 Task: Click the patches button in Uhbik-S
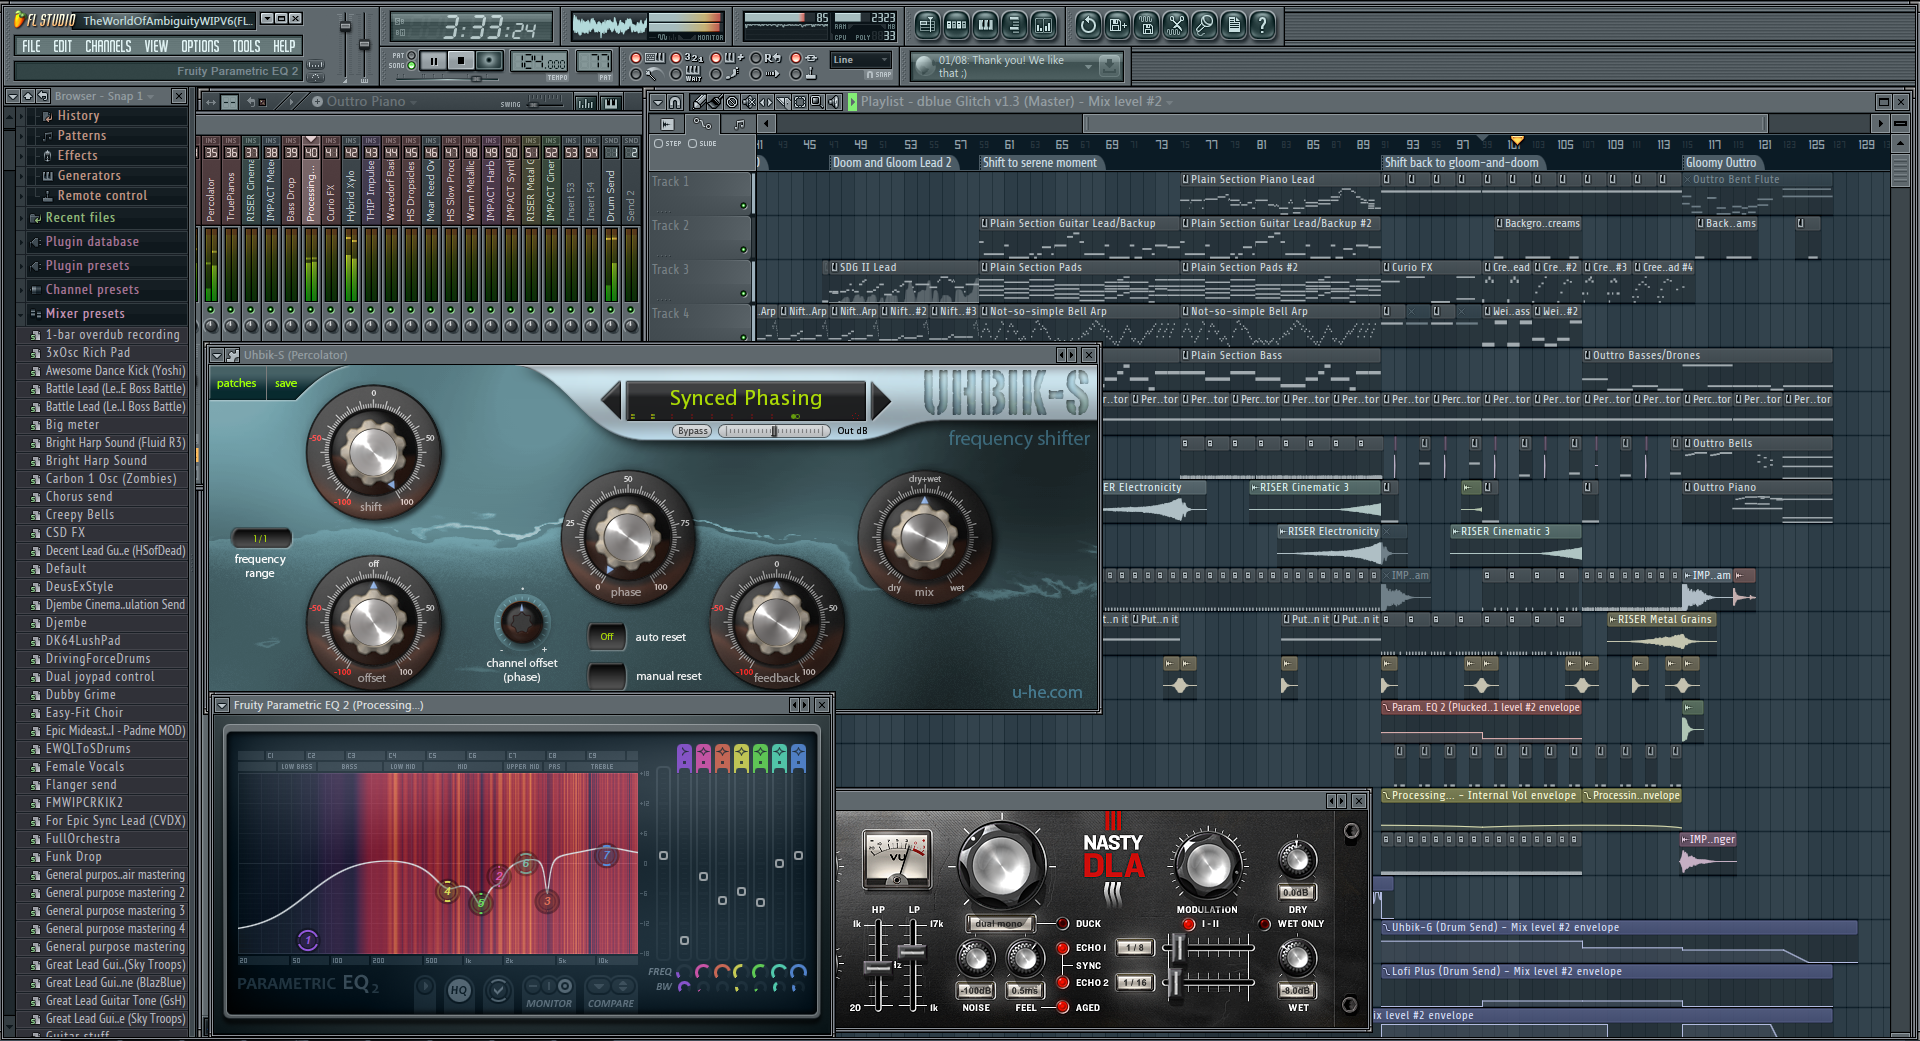[237, 383]
